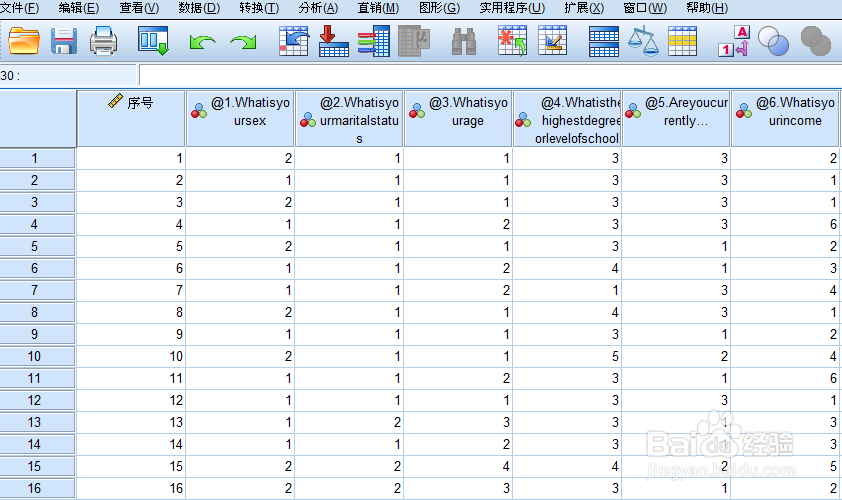This screenshot has width=842, height=500.
Task: Recall recently used dialogs icon
Action: pyautogui.click(x=153, y=41)
